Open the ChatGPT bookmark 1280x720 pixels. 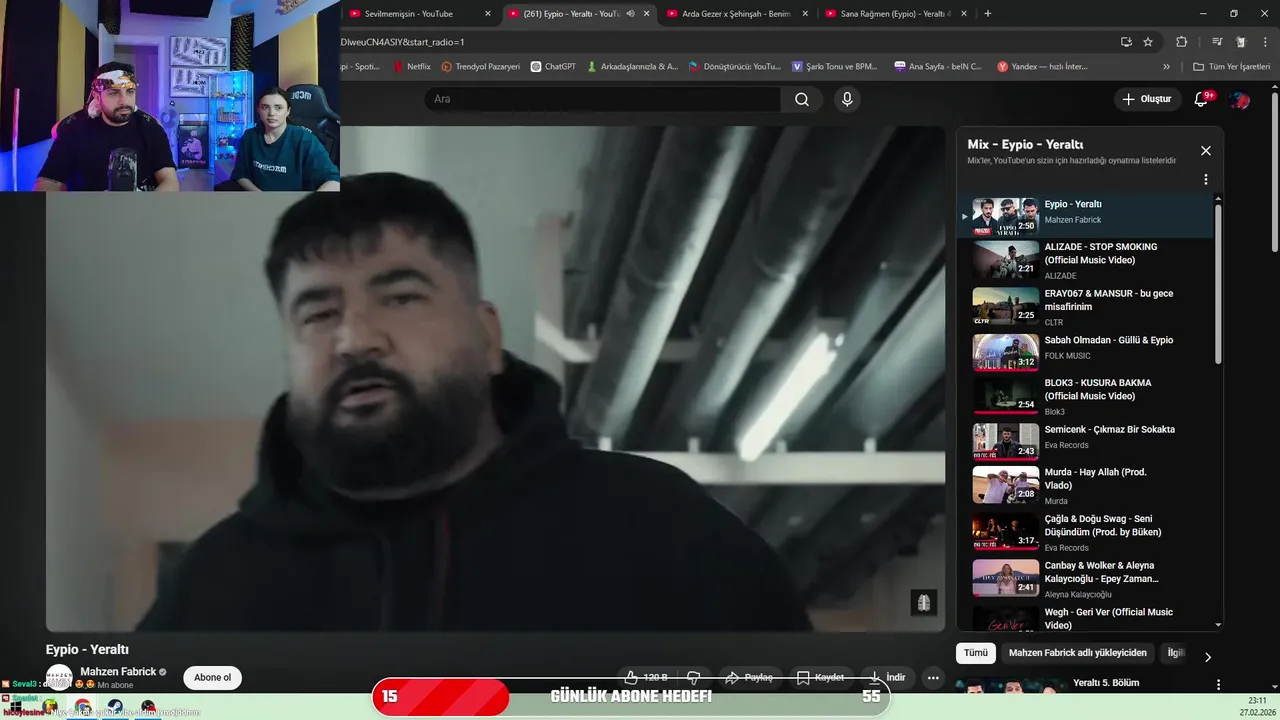pos(553,67)
